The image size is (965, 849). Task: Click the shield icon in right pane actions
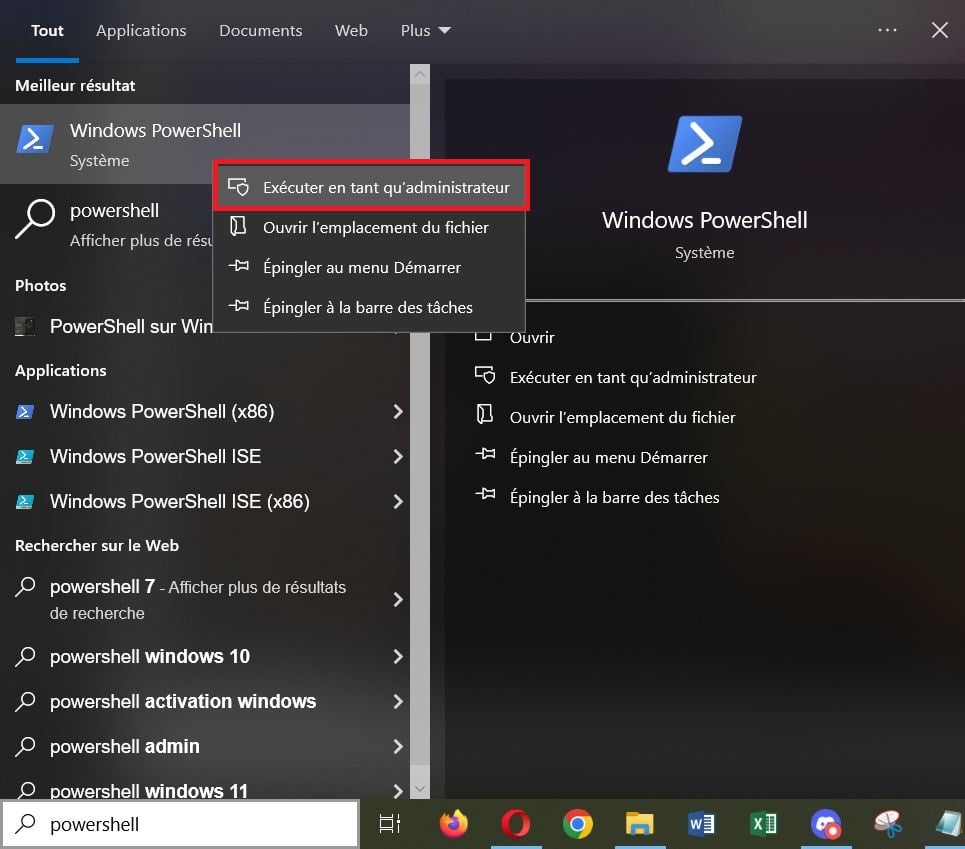(485, 375)
